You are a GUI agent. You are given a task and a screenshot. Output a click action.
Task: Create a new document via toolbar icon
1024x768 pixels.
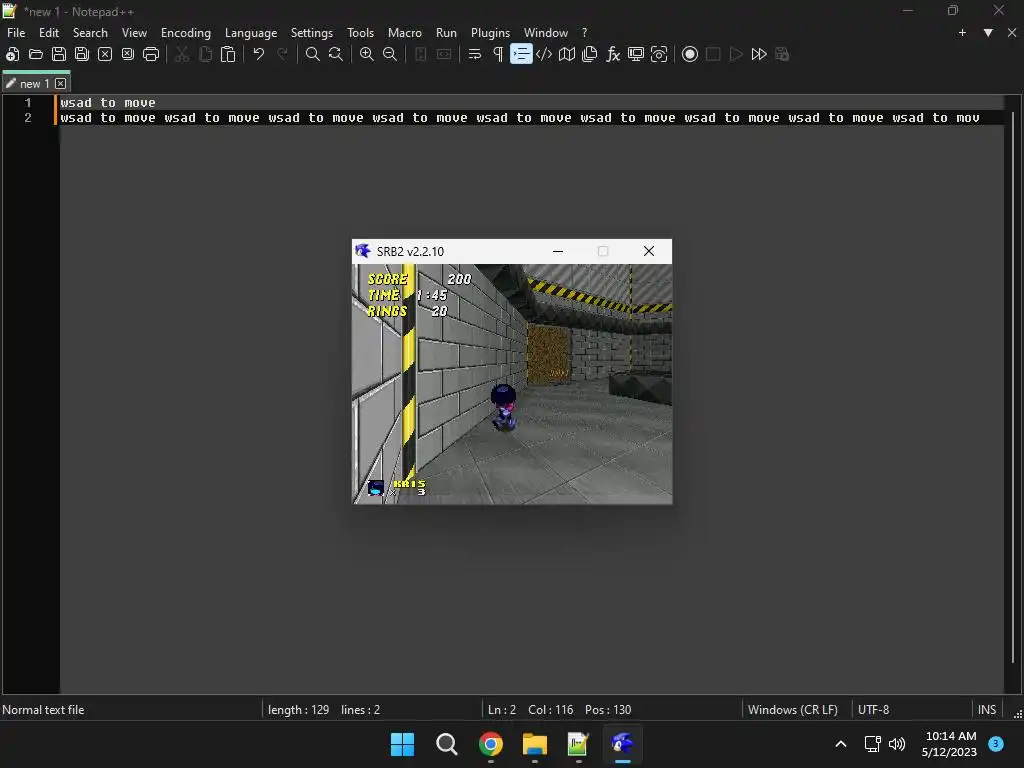(12, 54)
